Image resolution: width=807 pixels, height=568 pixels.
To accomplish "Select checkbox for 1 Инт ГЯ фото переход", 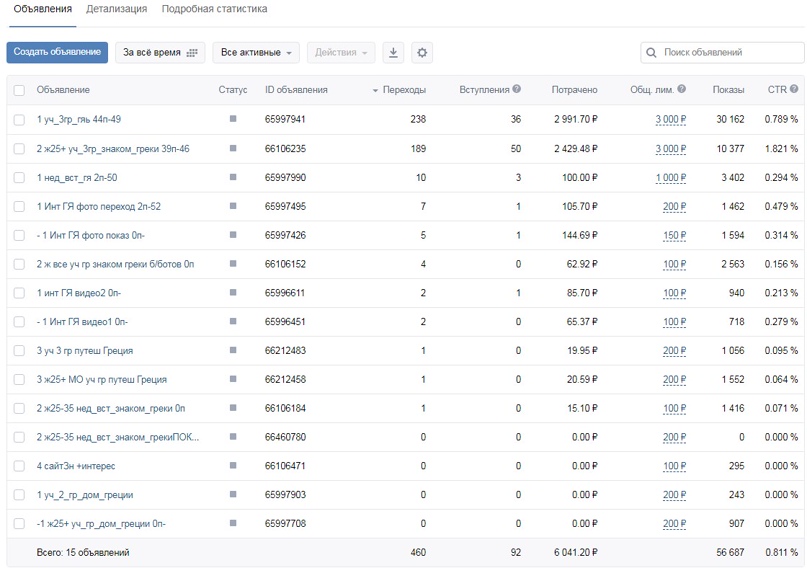I will coord(19,206).
